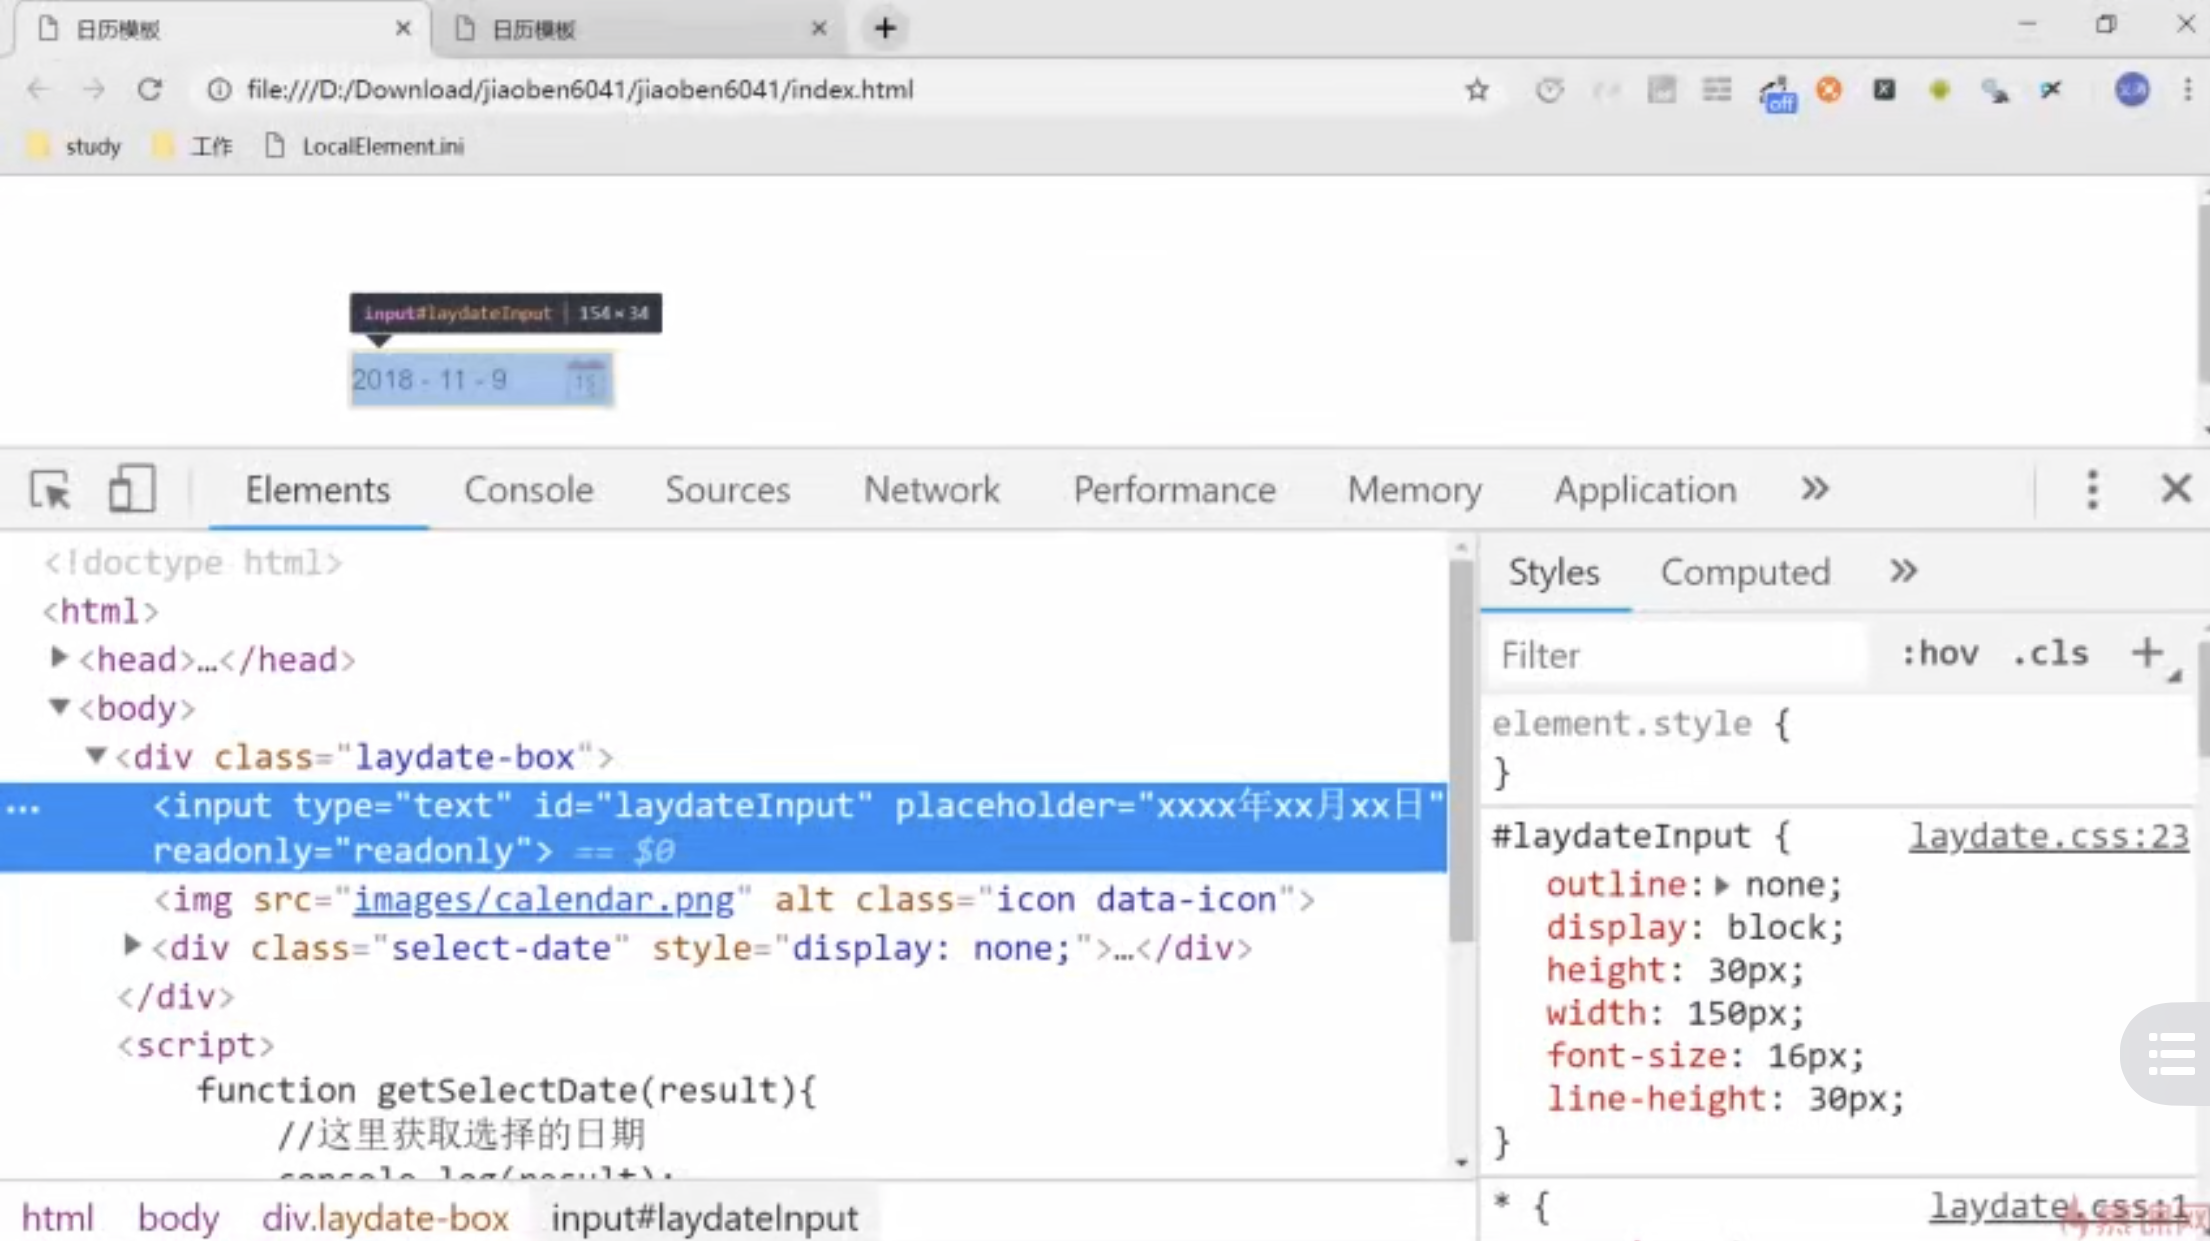
Task: Toggle the device toolbar icon
Action: click(131, 489)
